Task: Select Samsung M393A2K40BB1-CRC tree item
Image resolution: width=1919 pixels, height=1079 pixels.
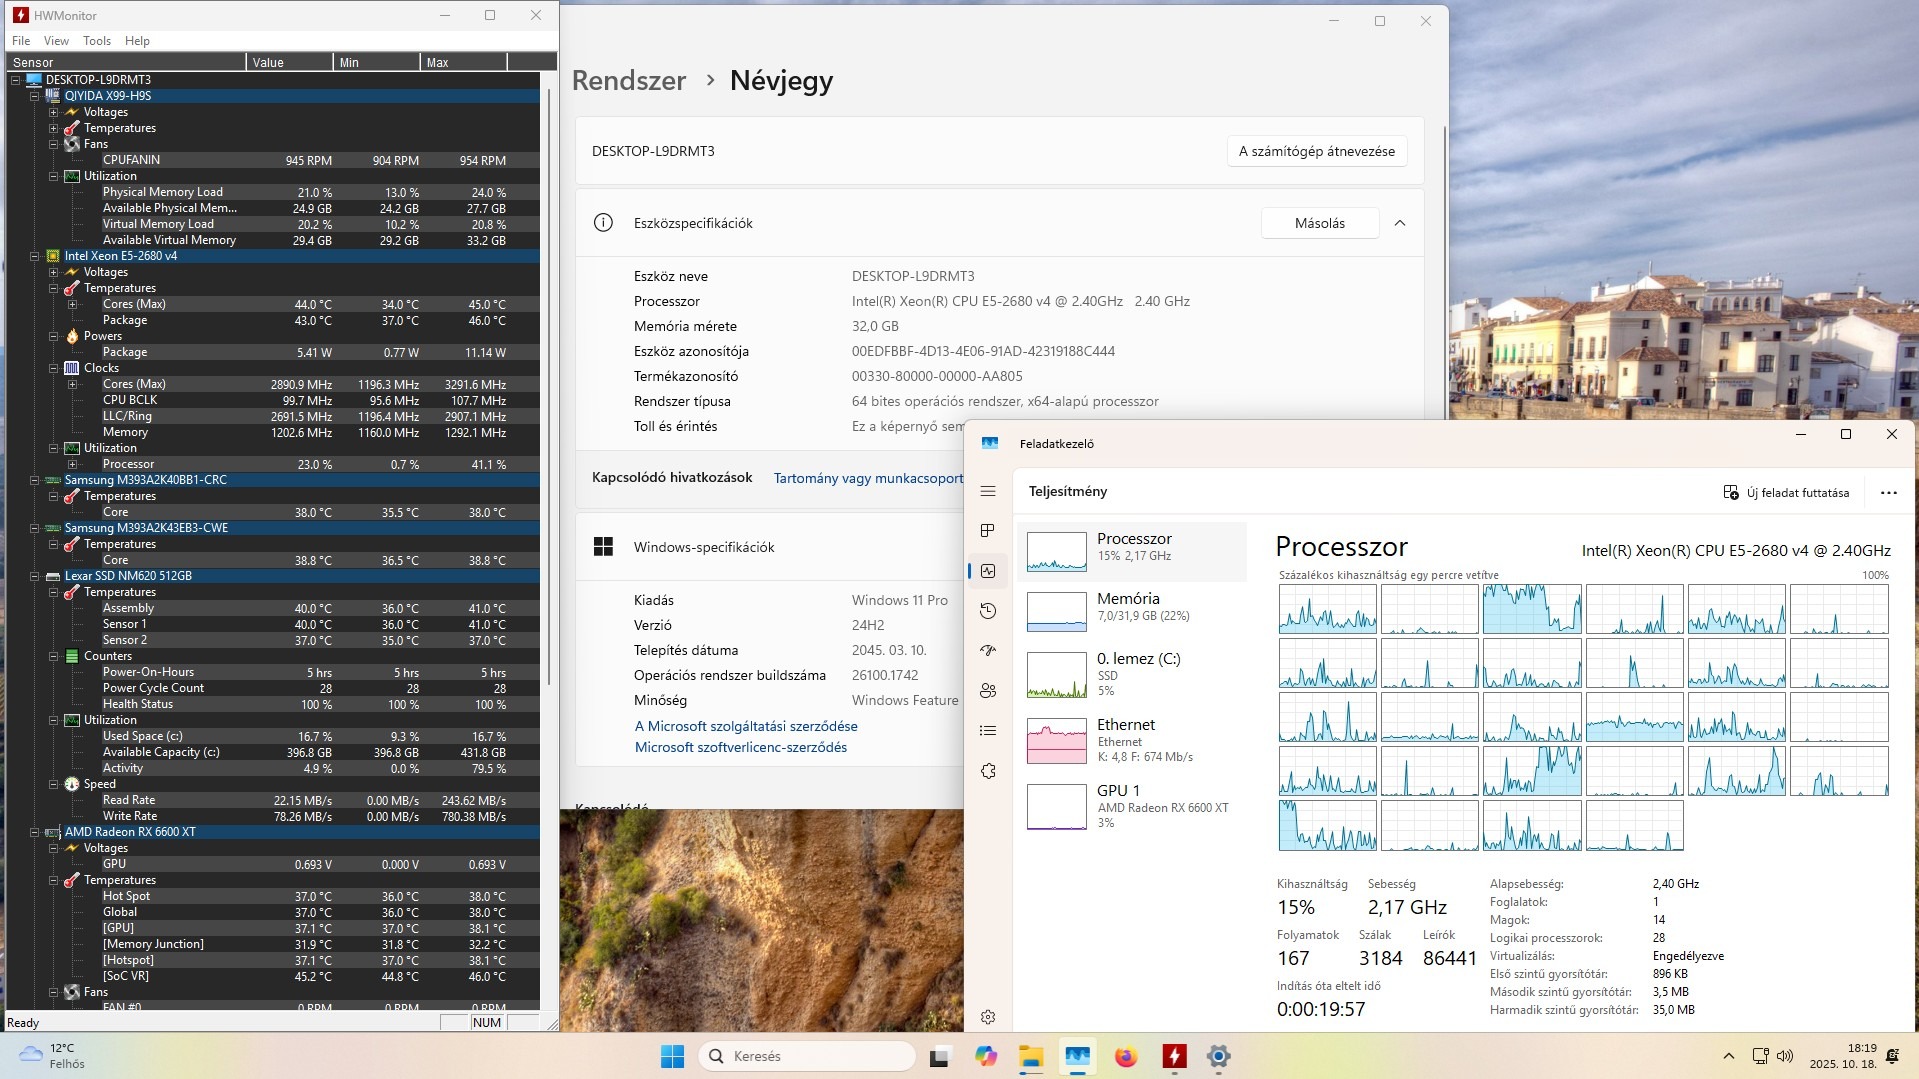Action: pyautogui.click(x=145, y=480)
